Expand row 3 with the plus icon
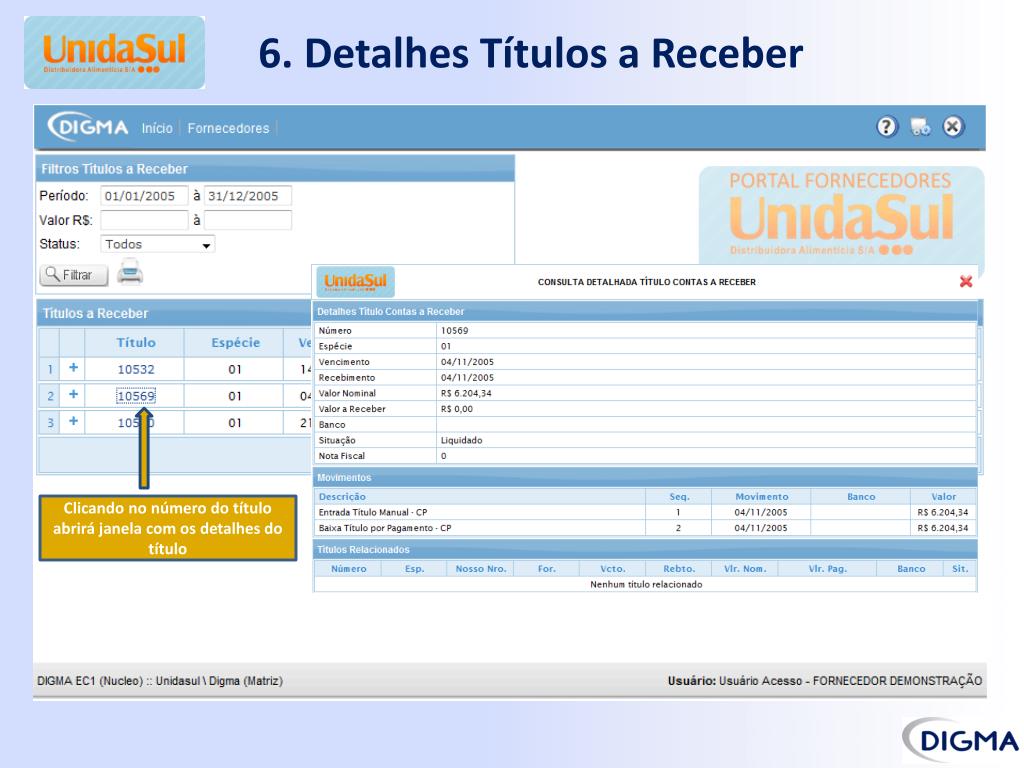 (x=73, y=422)
